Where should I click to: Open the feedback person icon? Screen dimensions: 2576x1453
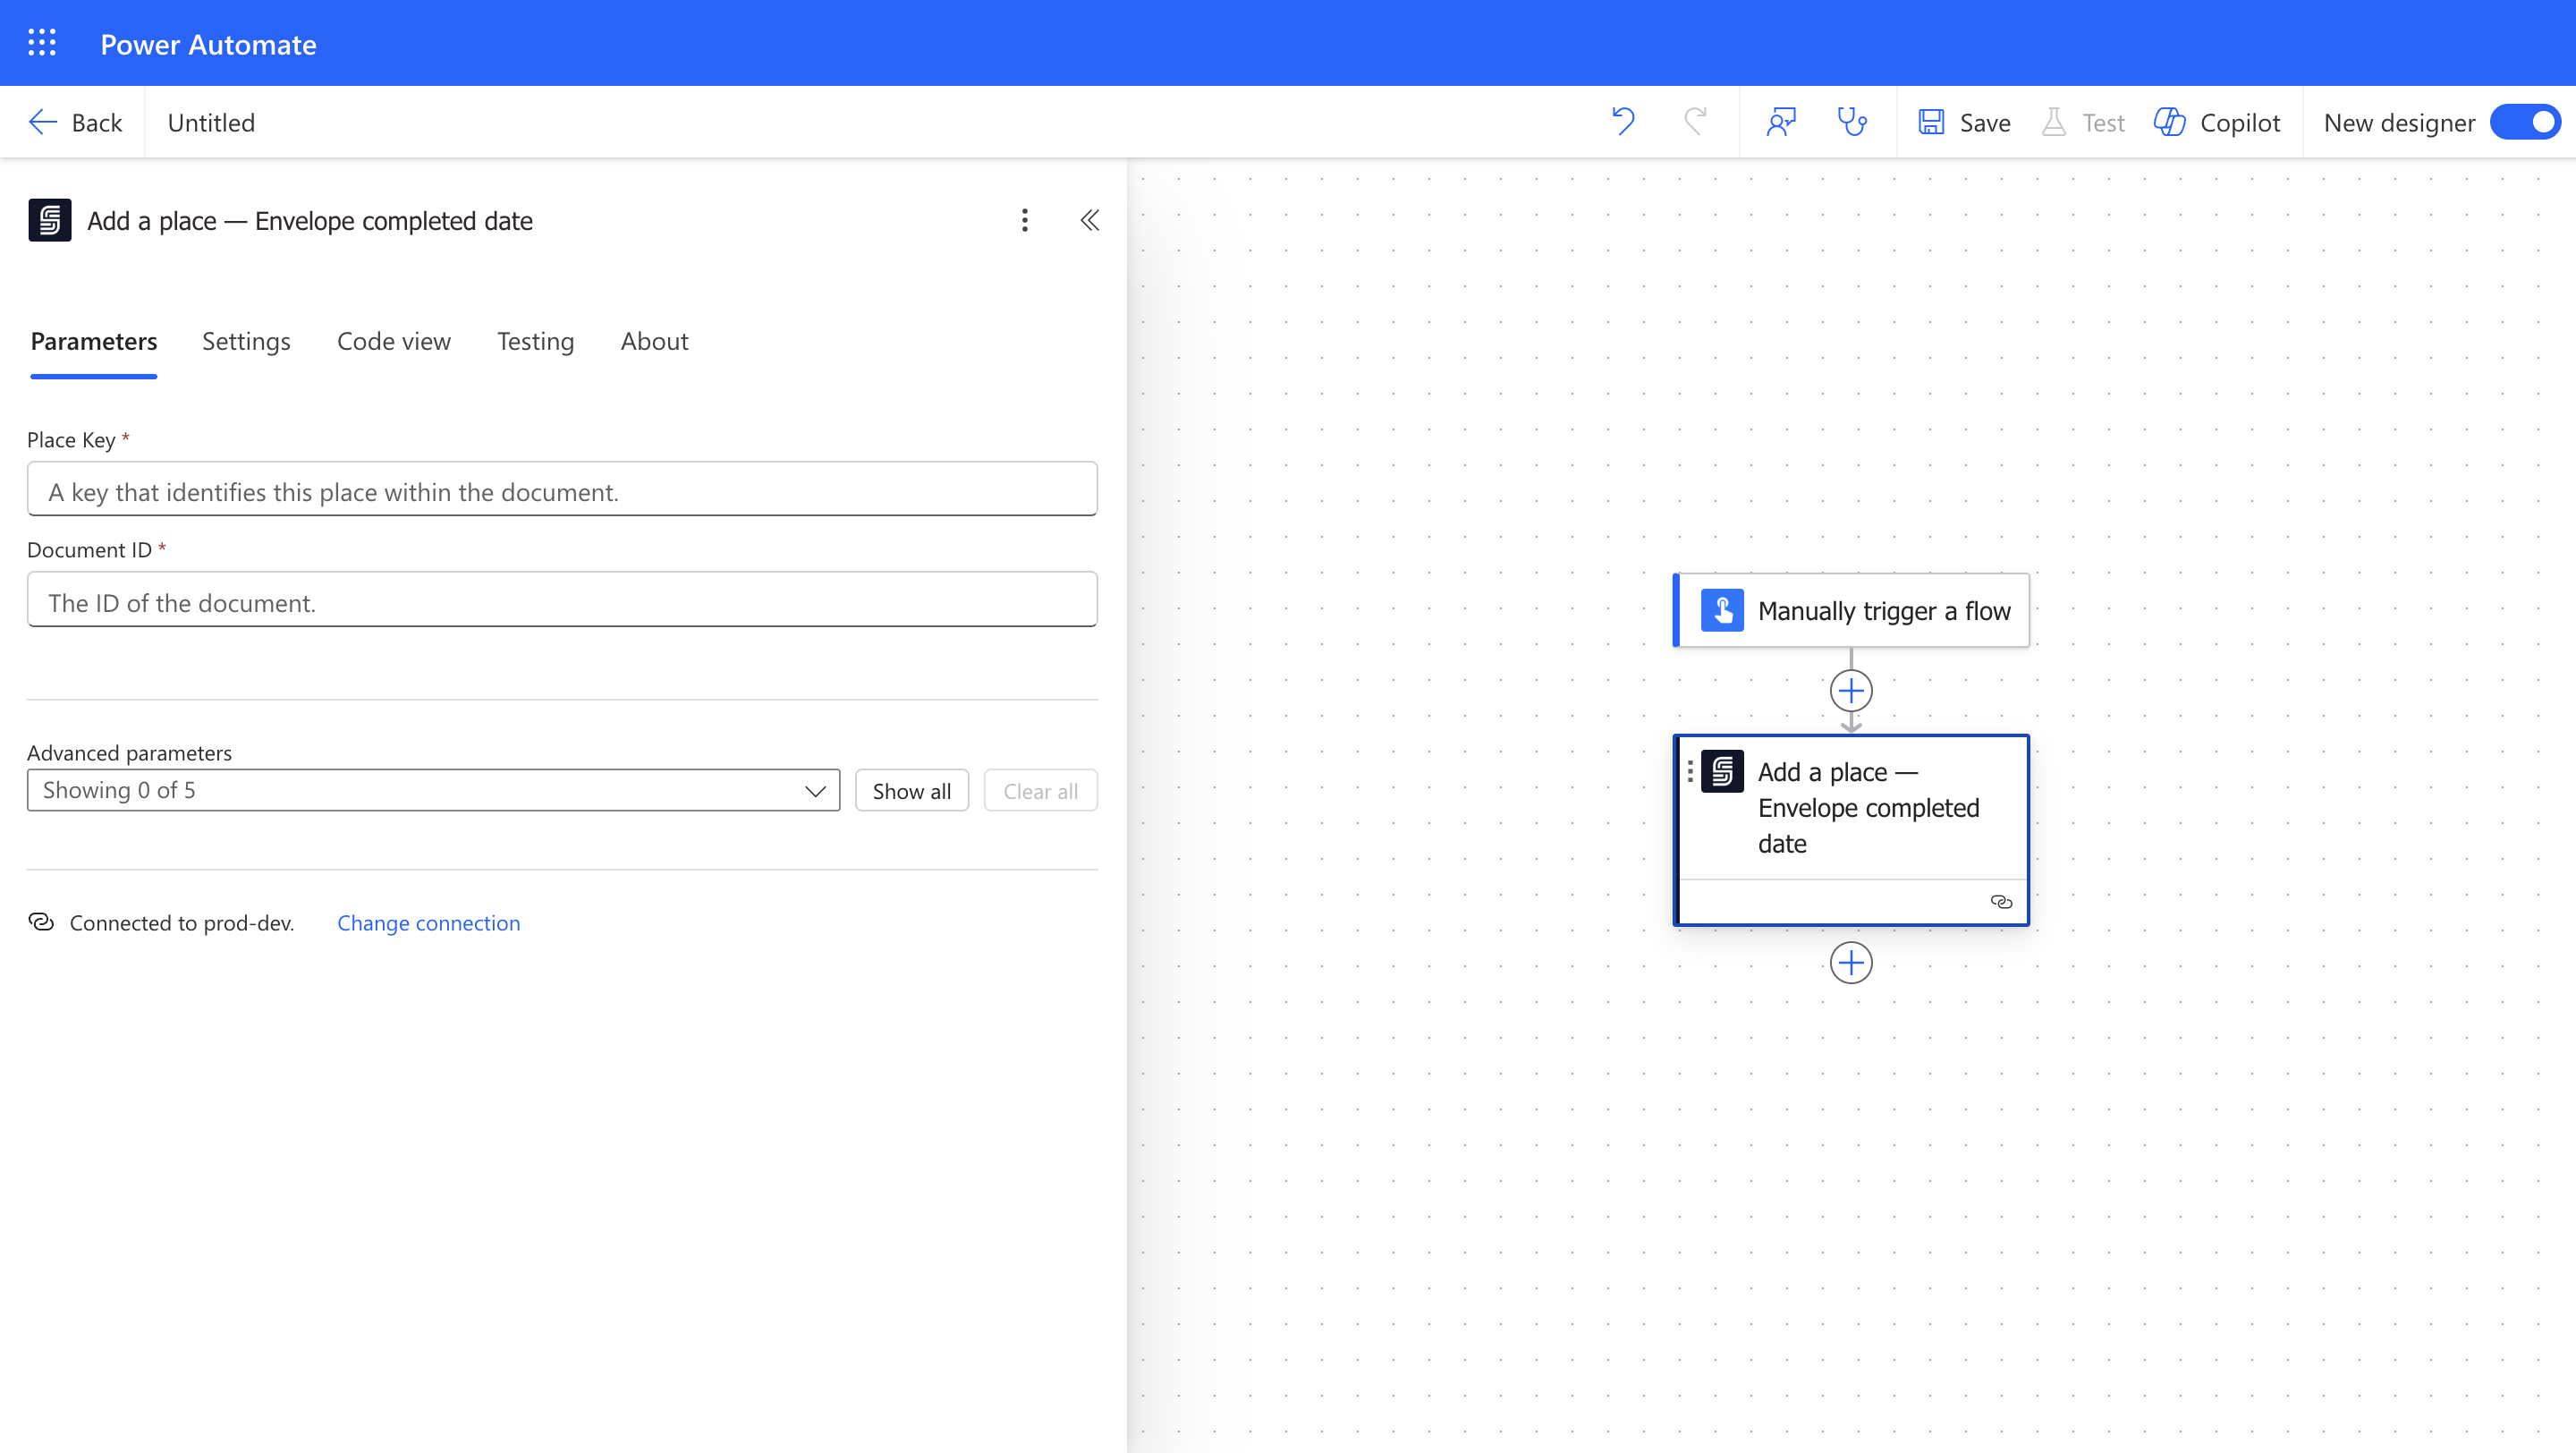pos(1781,122)
